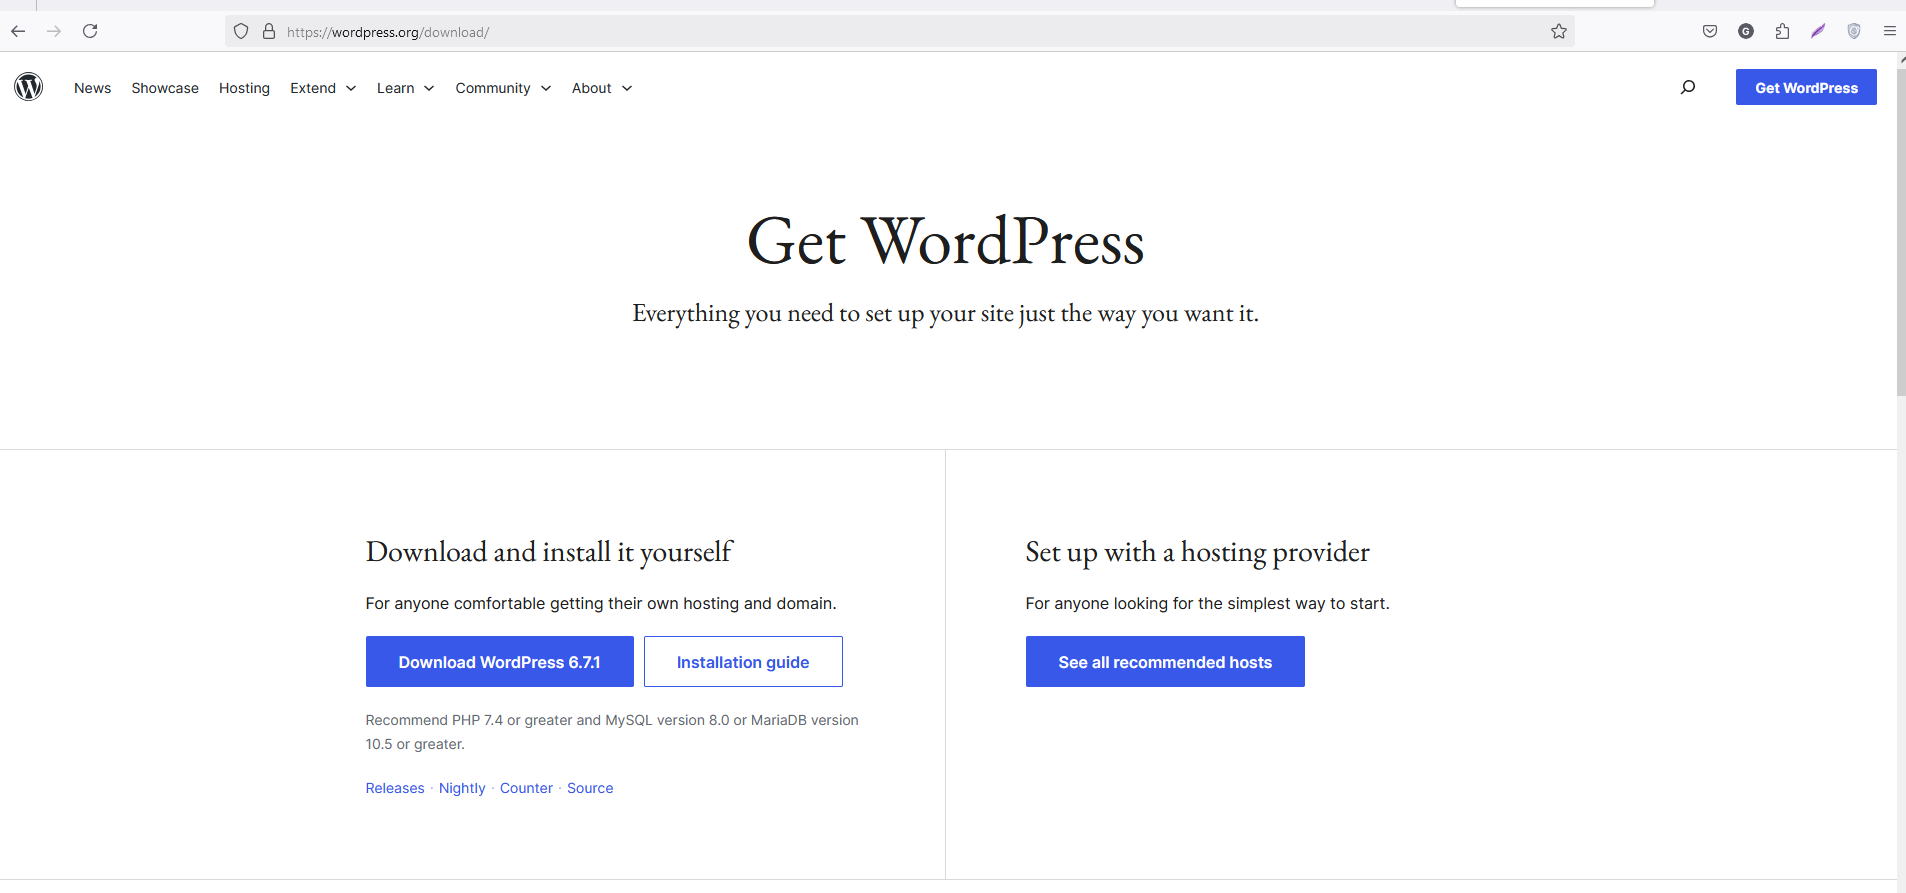Click the Download and install it yourself heading

(549, 552)
